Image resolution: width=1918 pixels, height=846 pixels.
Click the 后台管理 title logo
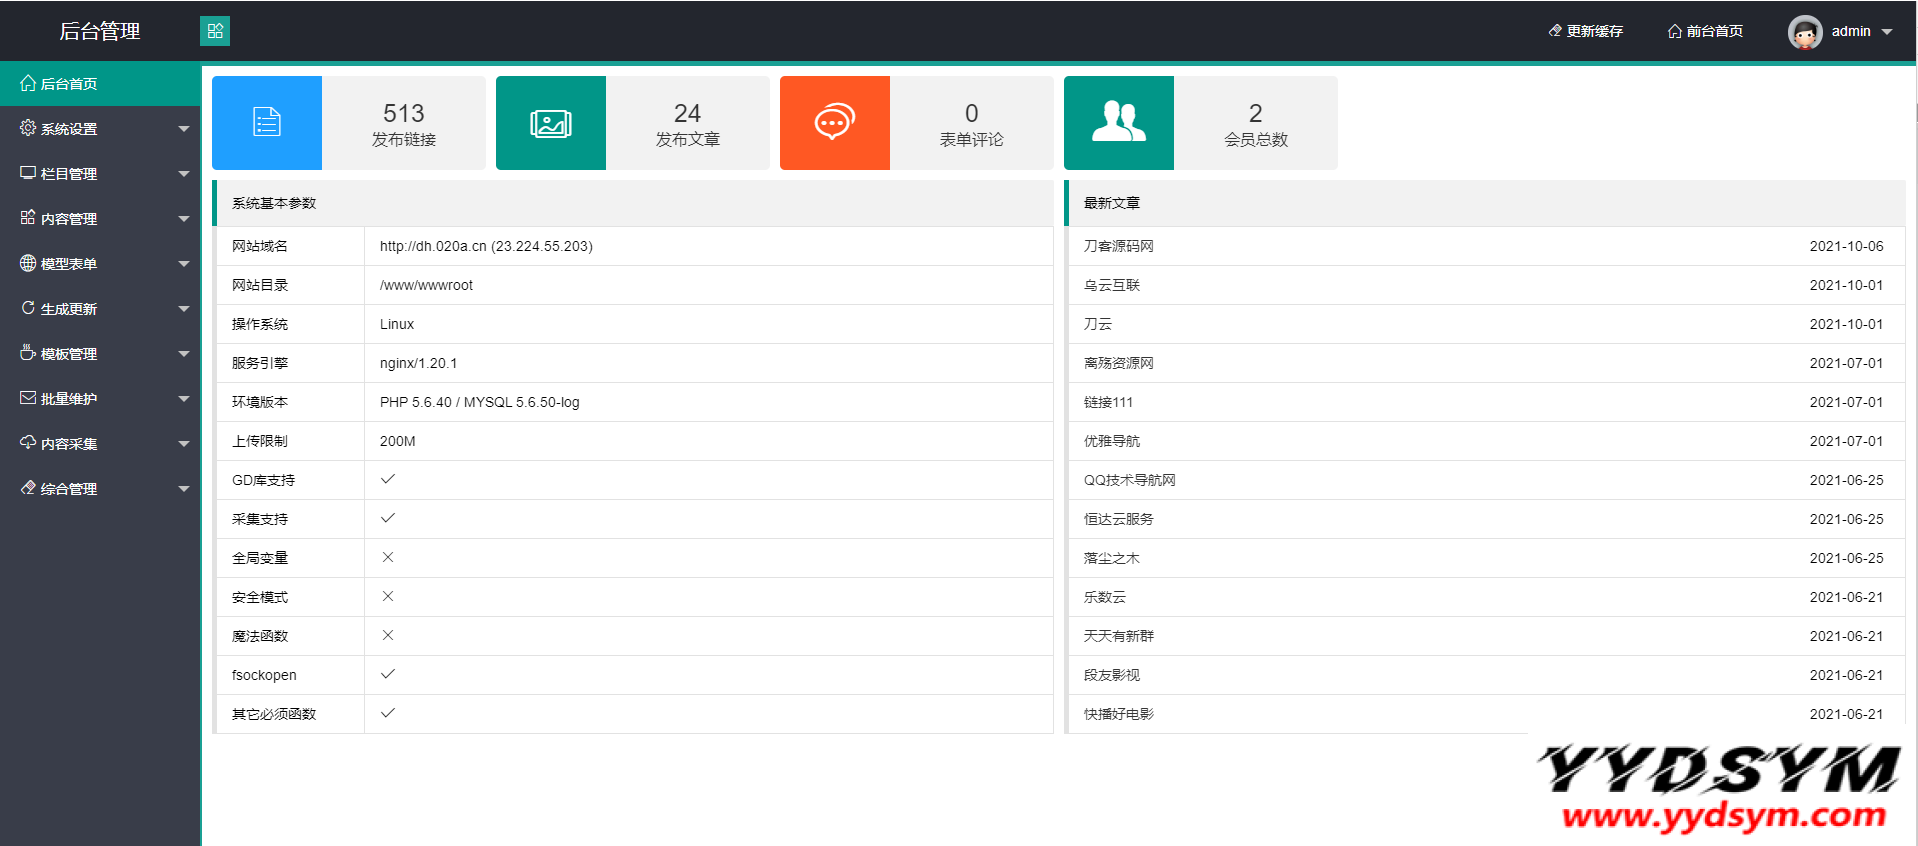[x=99, y=31]
